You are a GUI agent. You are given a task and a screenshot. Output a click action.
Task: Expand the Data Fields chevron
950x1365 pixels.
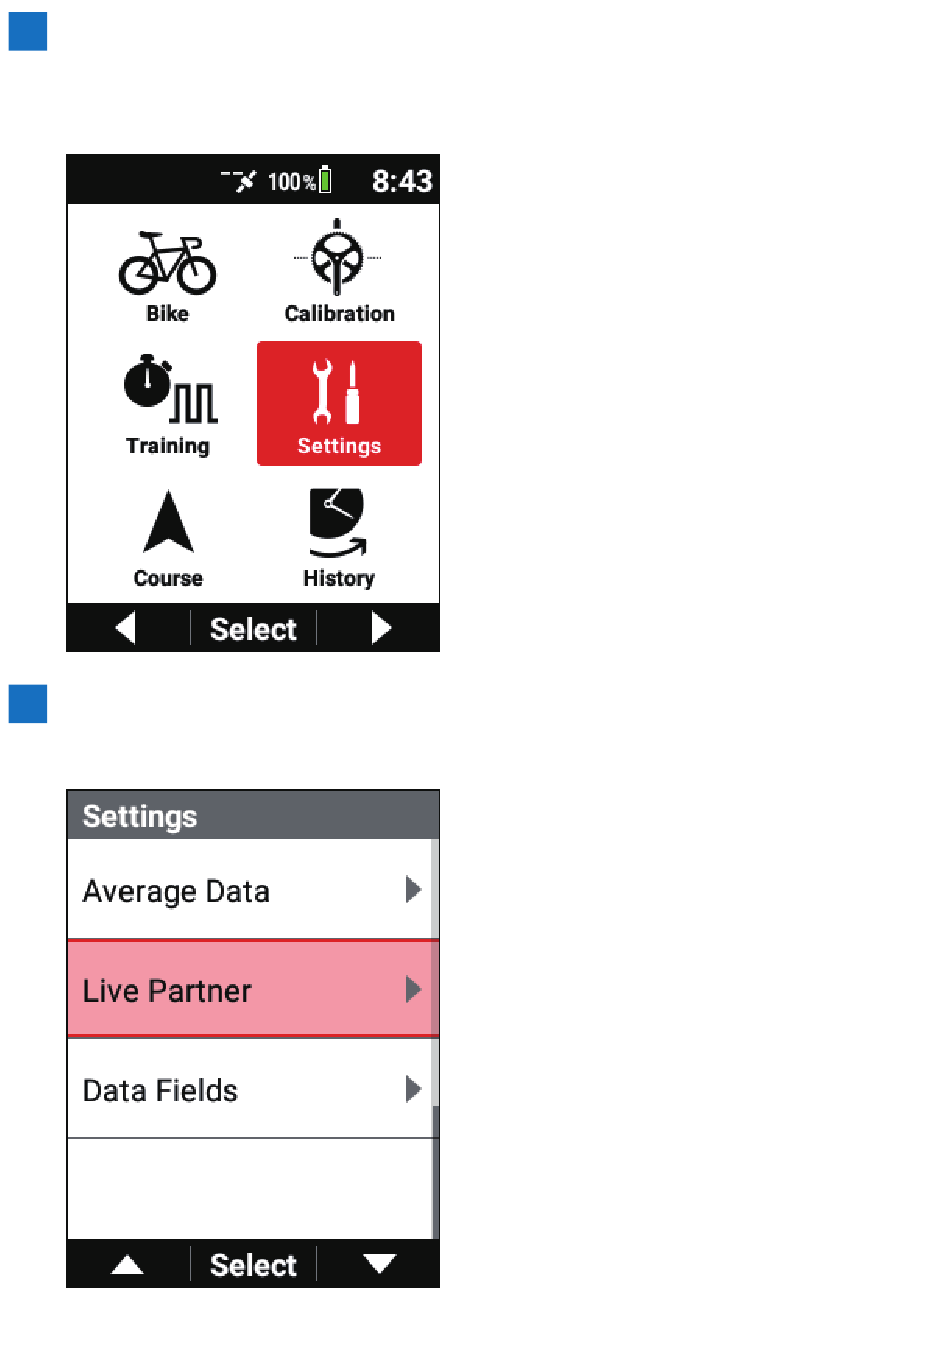tap(413, 1089)
